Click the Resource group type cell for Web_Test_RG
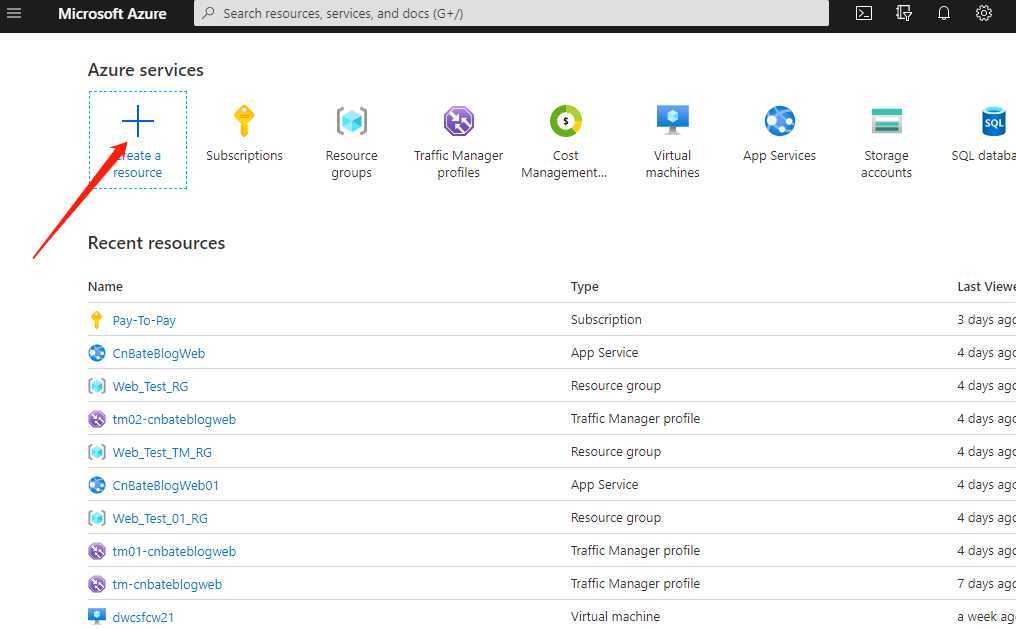Viewport: 1016px width, 630px height. coord(616,386)
